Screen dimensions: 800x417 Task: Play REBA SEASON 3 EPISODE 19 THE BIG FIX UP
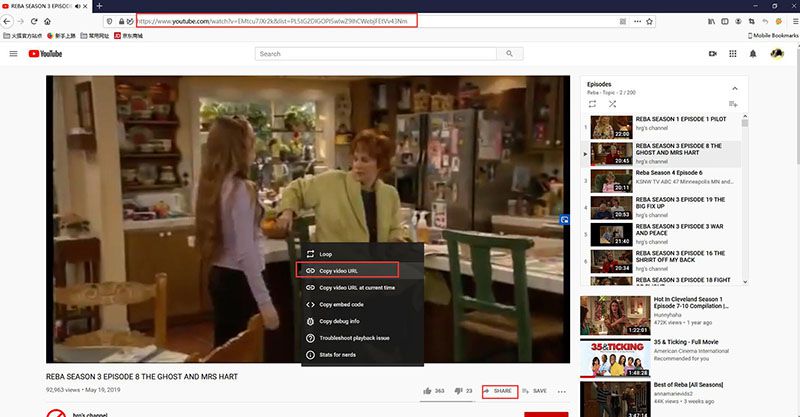point(662,208)
